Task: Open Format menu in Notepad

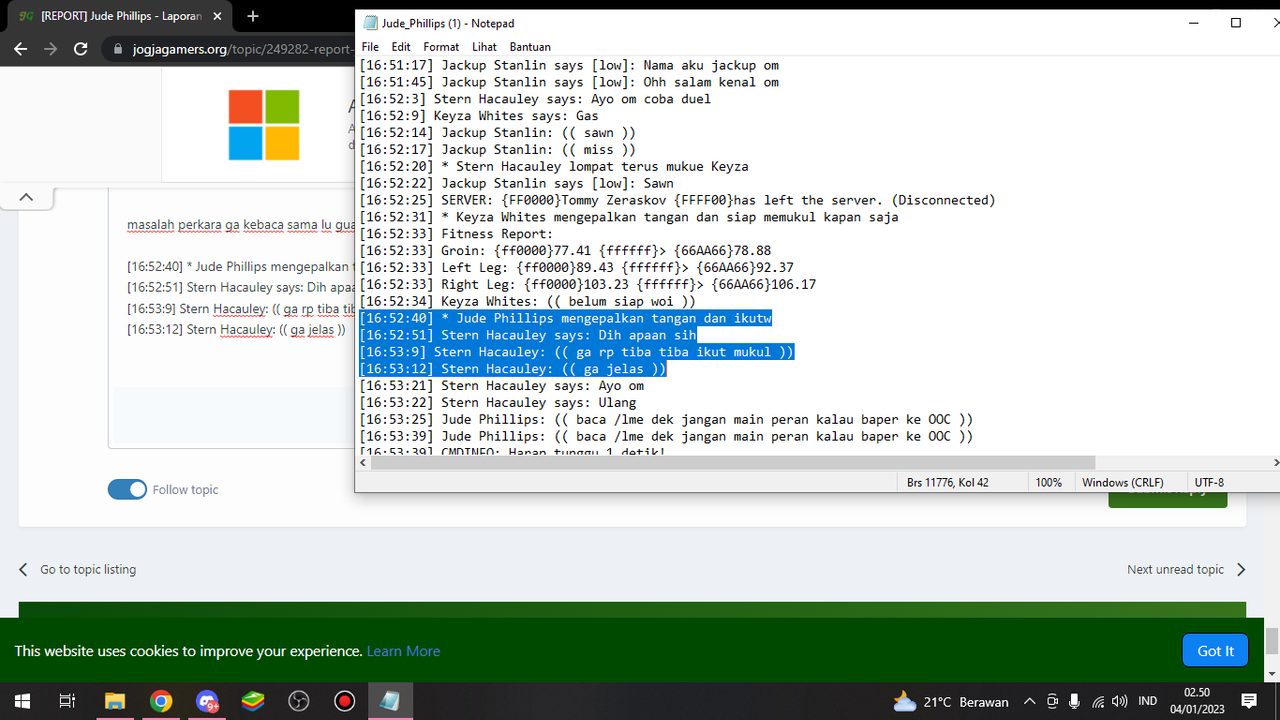Action: 441,47
